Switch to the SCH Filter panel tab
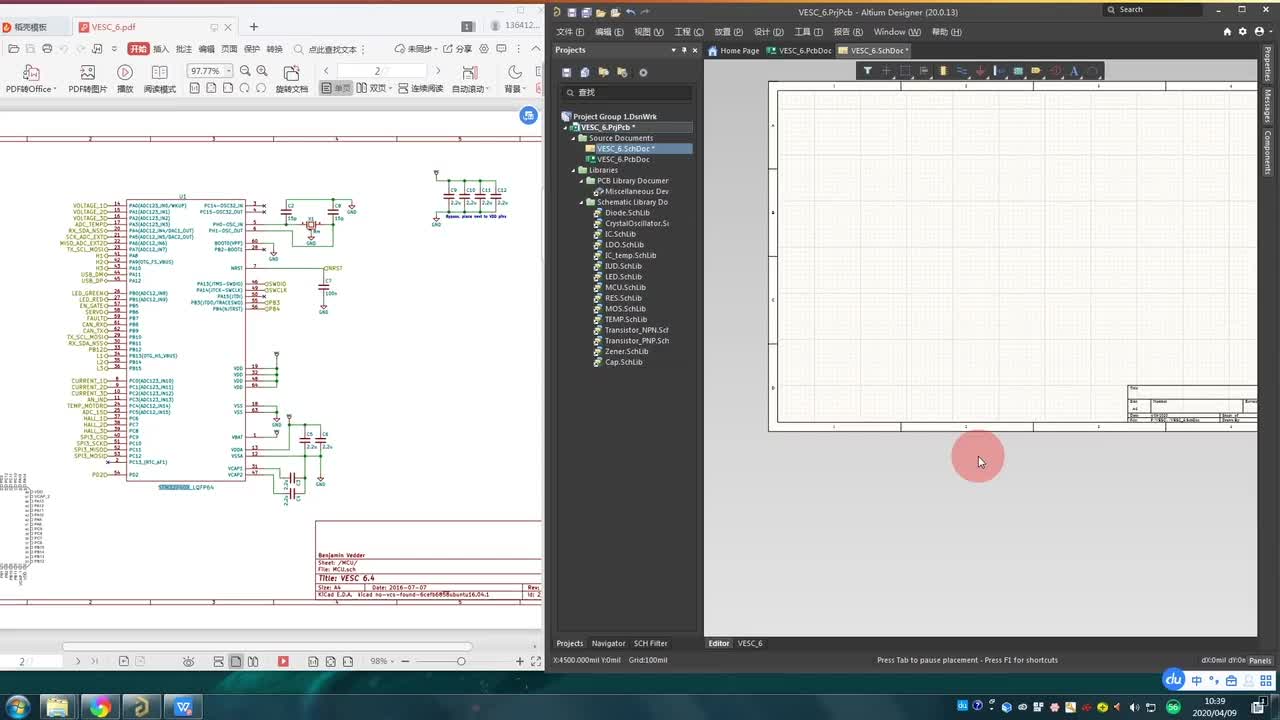Image resolution: width=1280 pixels, height=720 pixels. pyautogui.click(x=650, y=643)
